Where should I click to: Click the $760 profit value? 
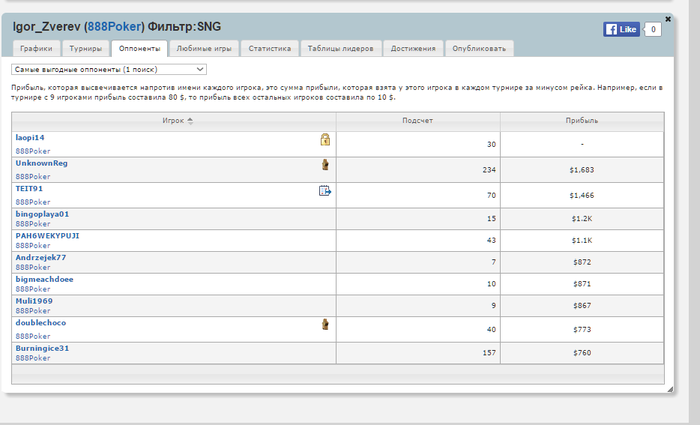pyautogui.click(x=582, y=353)
